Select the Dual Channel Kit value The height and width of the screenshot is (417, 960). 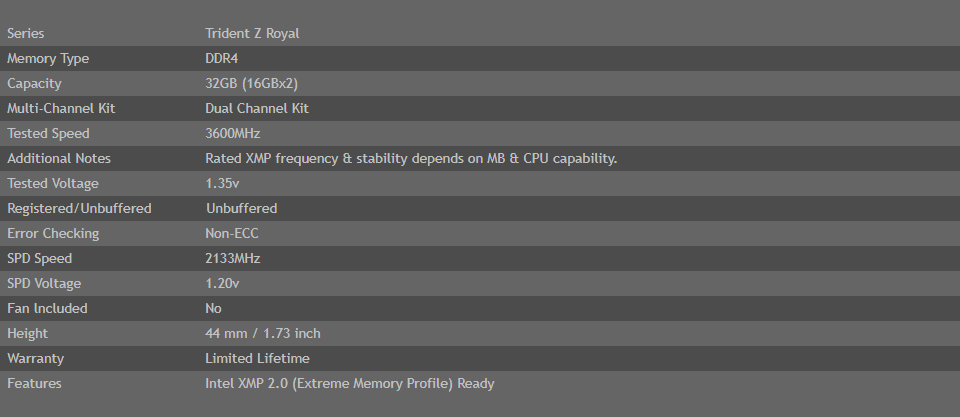pyautogui.click(x=257, y=108)
